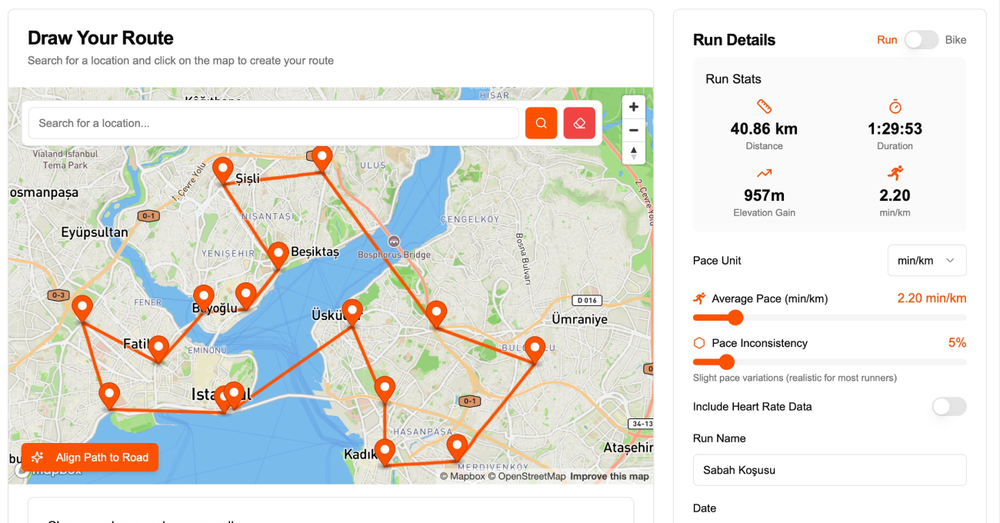This screenshot has height=523, width=1000.
Task: Click the Bike mode label
Action: (955, 40)
